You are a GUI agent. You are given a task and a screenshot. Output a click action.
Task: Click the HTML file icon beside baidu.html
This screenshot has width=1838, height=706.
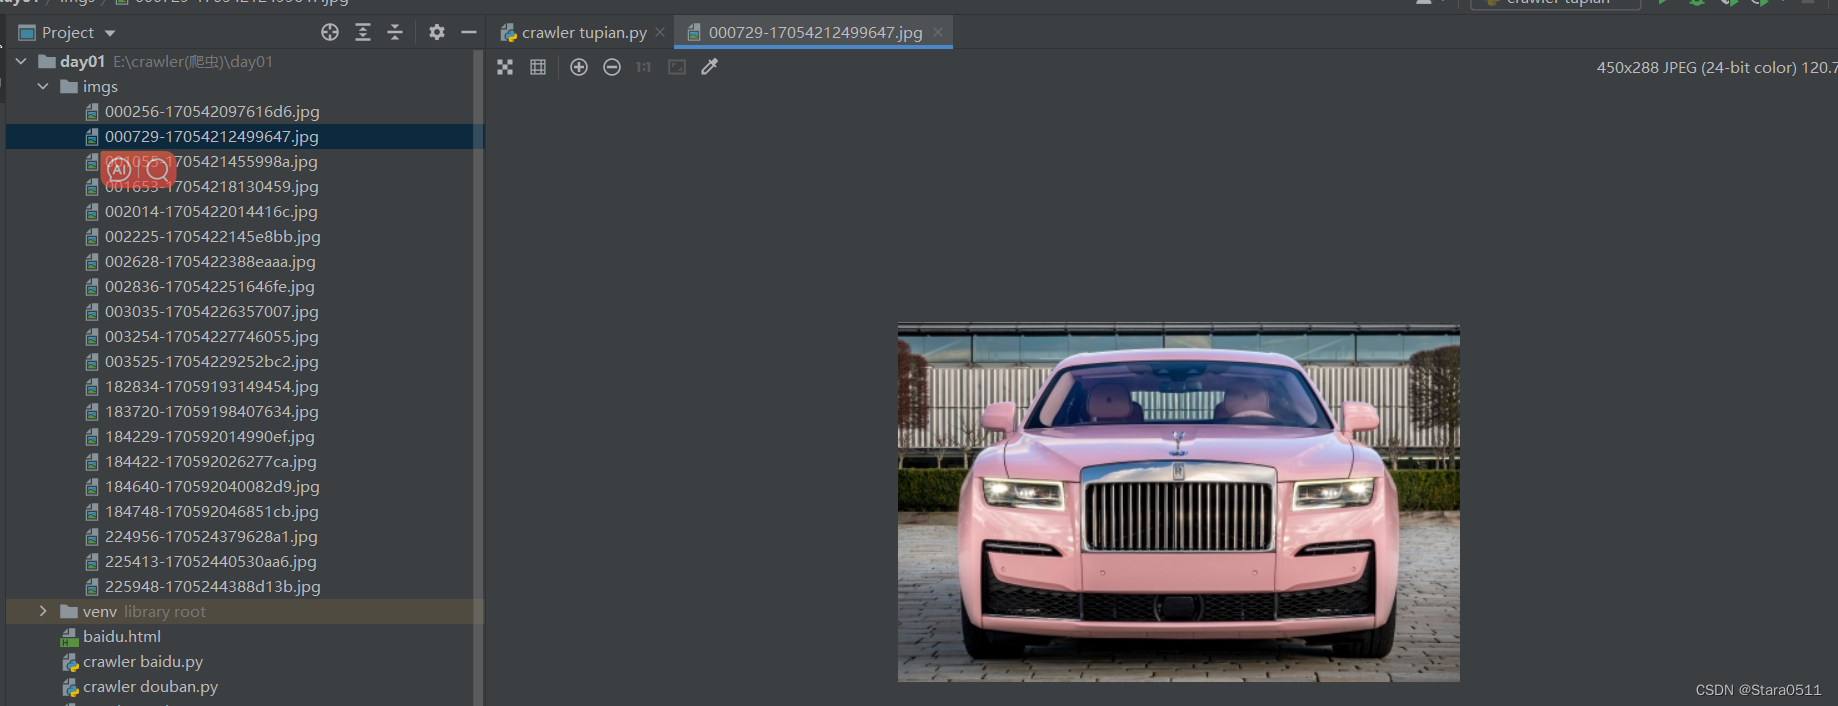70,637
